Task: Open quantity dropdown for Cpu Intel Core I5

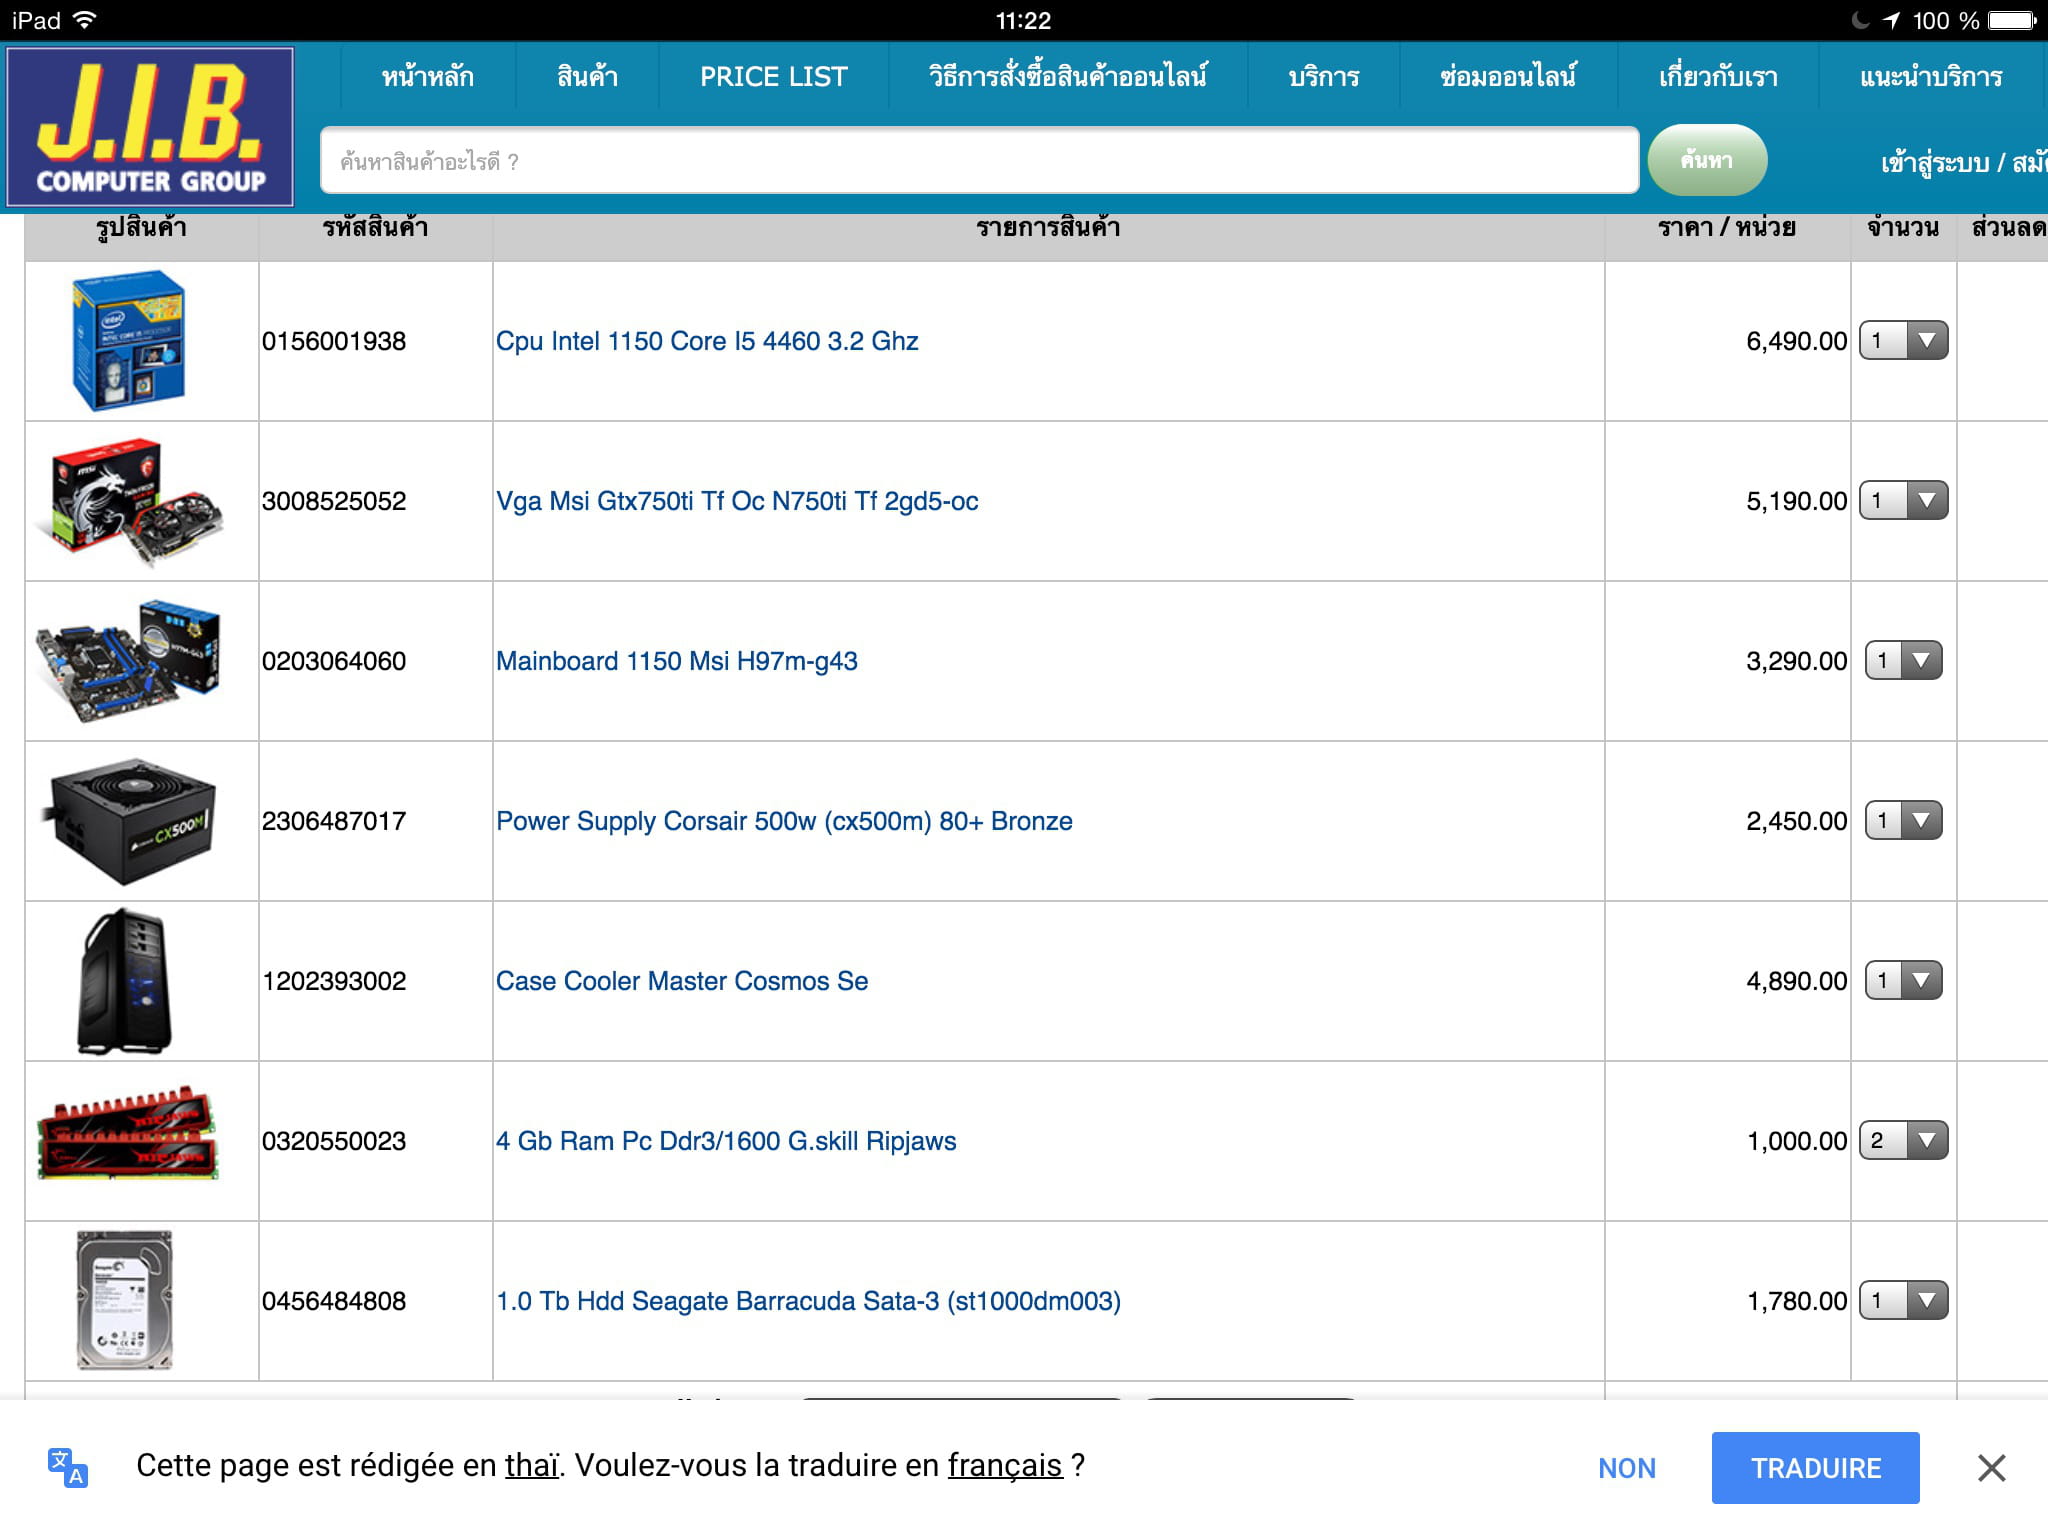Action: coord(1903,340)
